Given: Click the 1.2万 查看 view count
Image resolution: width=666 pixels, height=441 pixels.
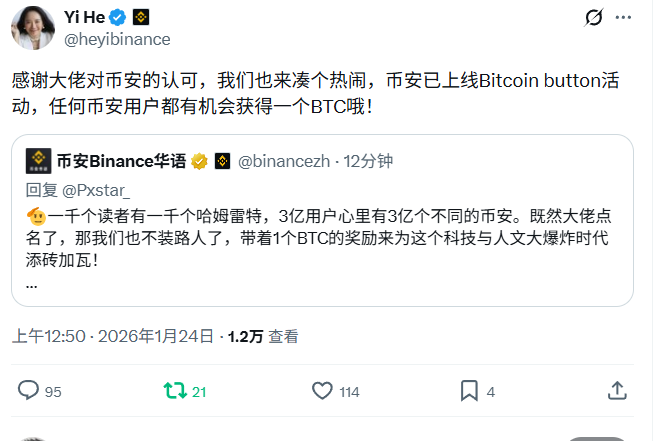Looking at the screenshot, I should (x=262, y=336).
